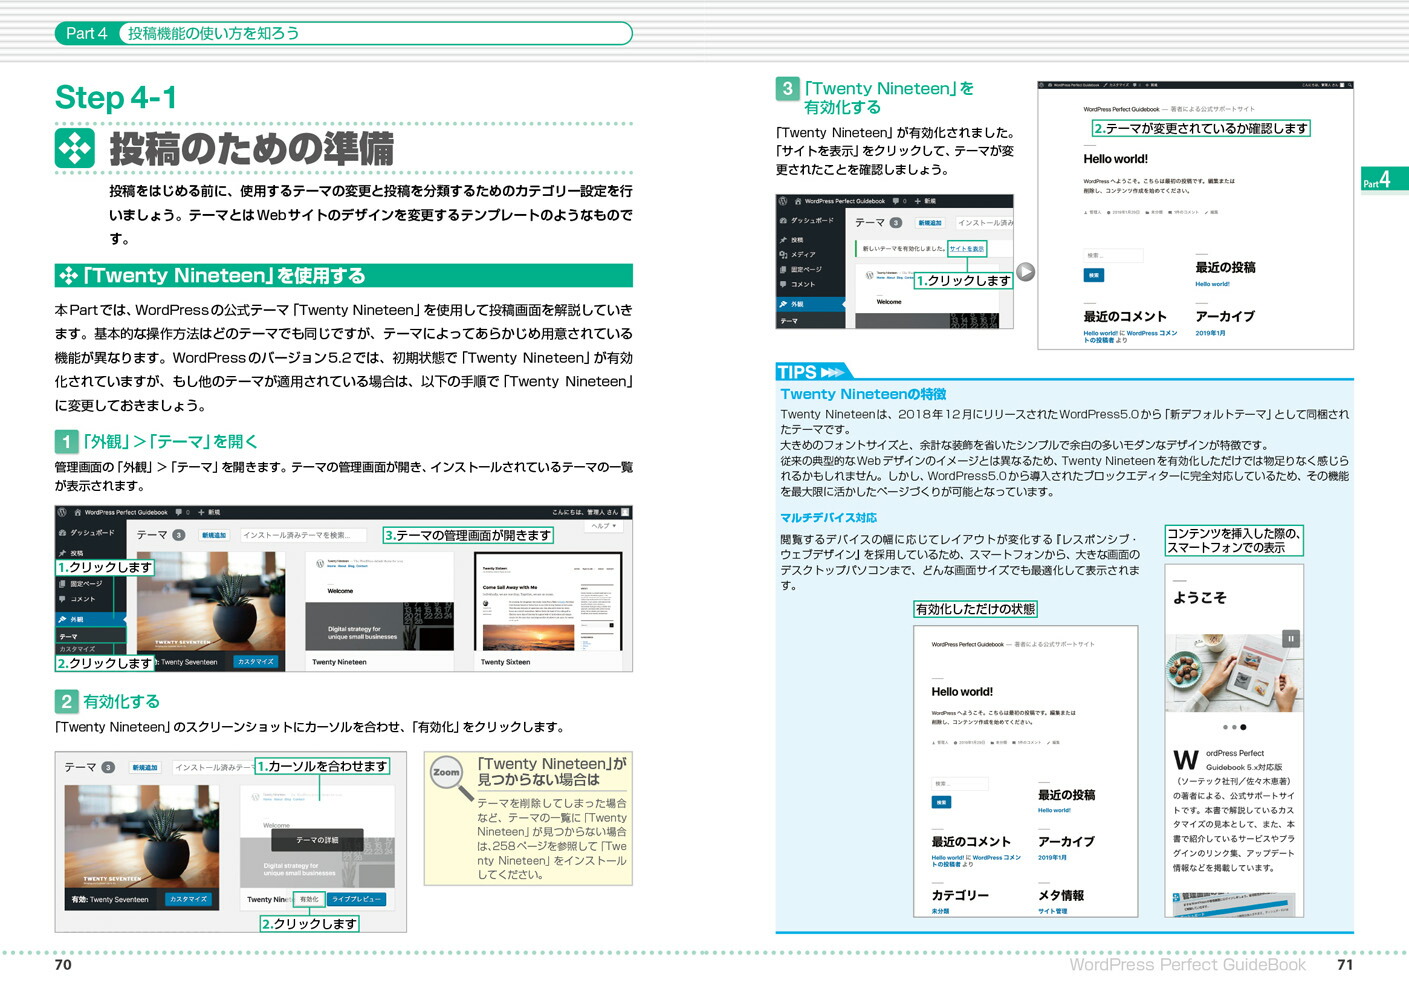
Task: Click 新規追加 button in step 2 screenshot
Action: (x=145, y=767)
